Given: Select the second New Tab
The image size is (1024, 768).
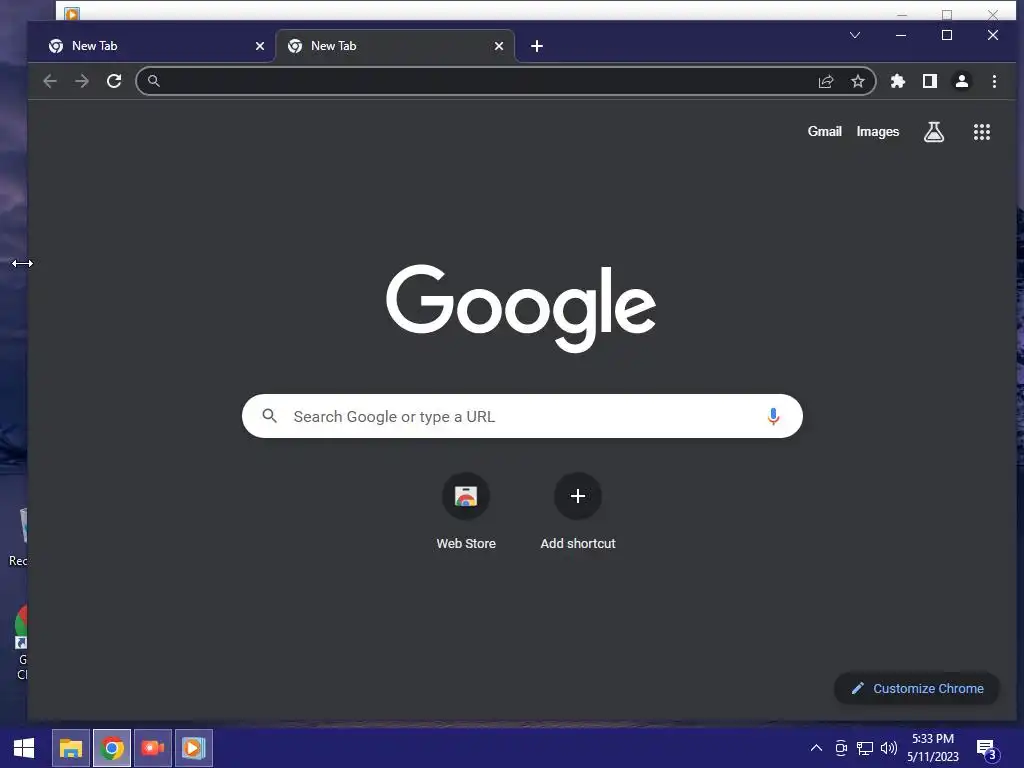Looking at the screenshot, I should (394, 46).
